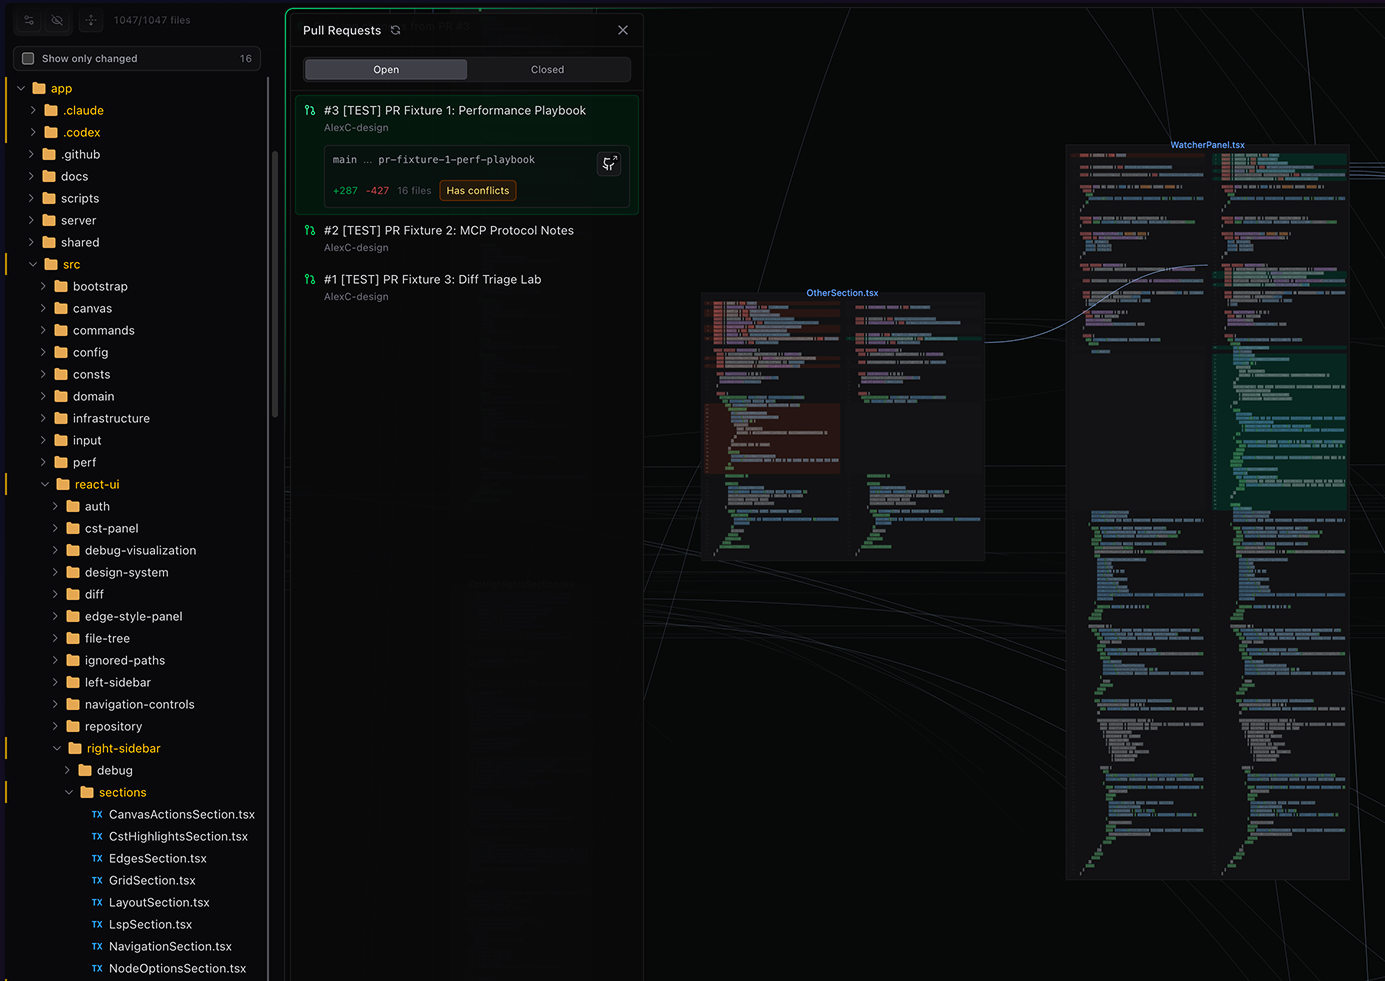This screenshot has height=981, width=1385.
Task: Expand the .codex folder
Action: coord(33,132)
